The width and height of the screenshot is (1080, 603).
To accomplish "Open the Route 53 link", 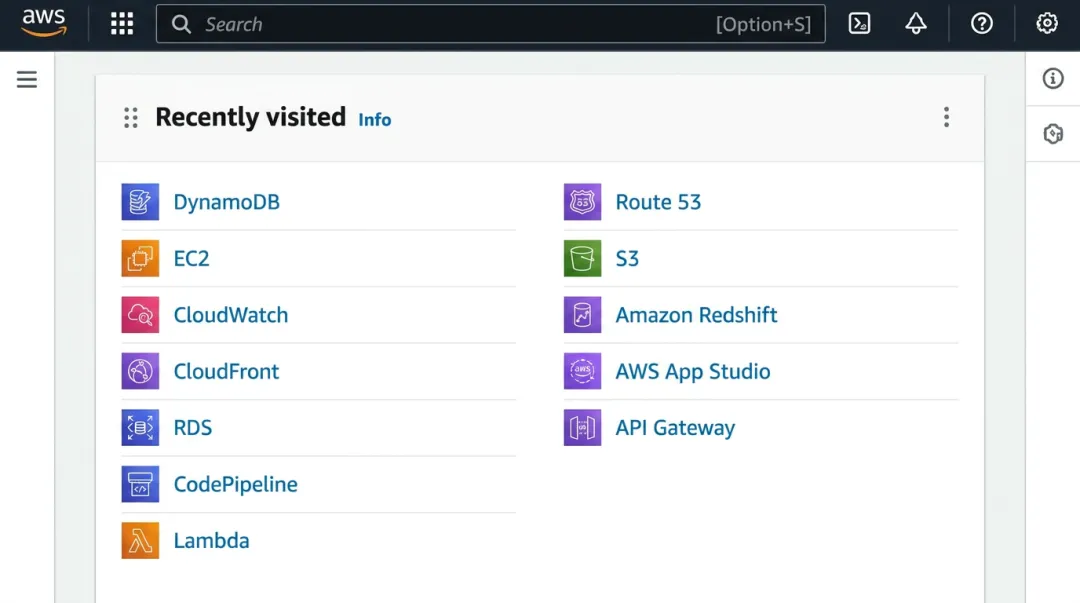I will coord(658,202).
